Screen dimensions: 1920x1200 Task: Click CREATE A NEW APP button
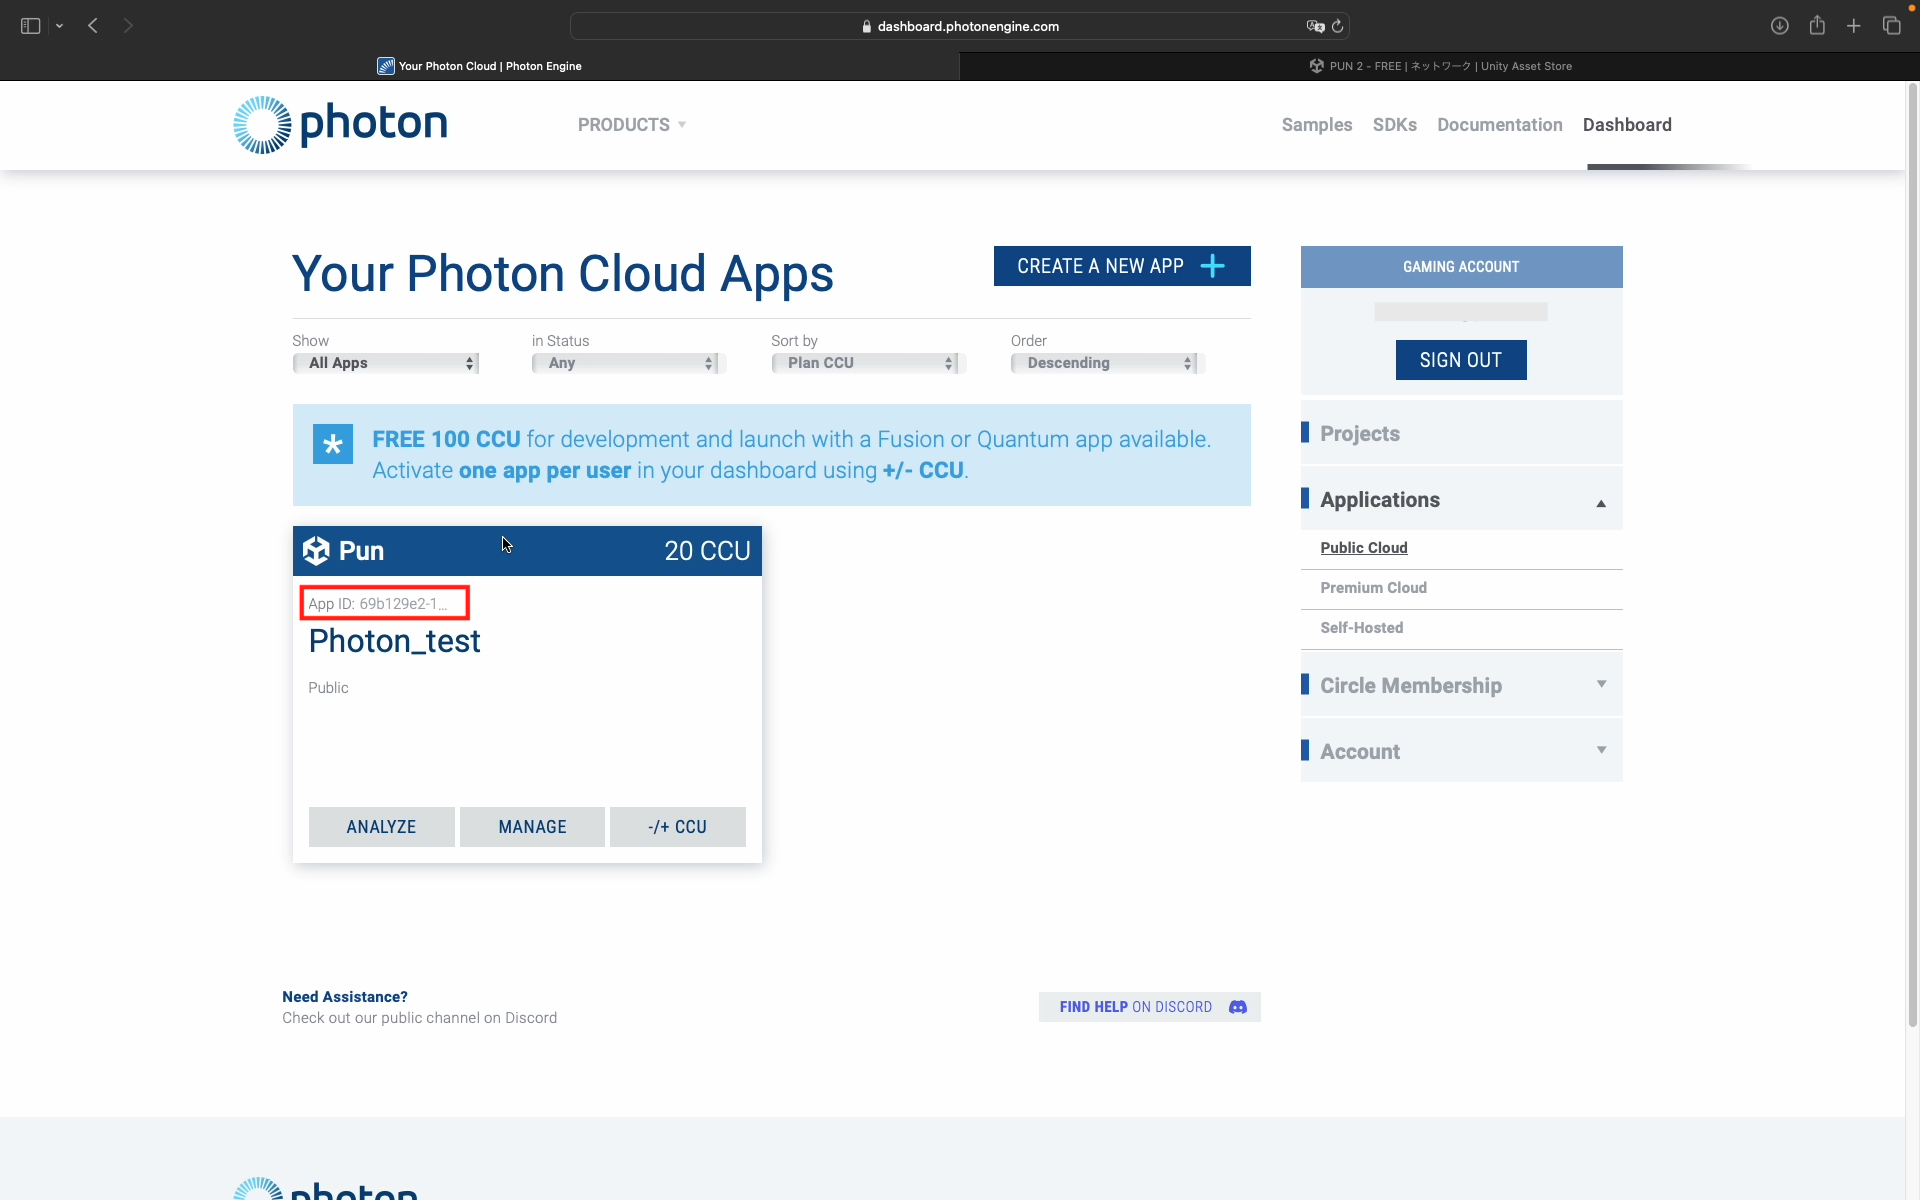(x=1122, y=266)
